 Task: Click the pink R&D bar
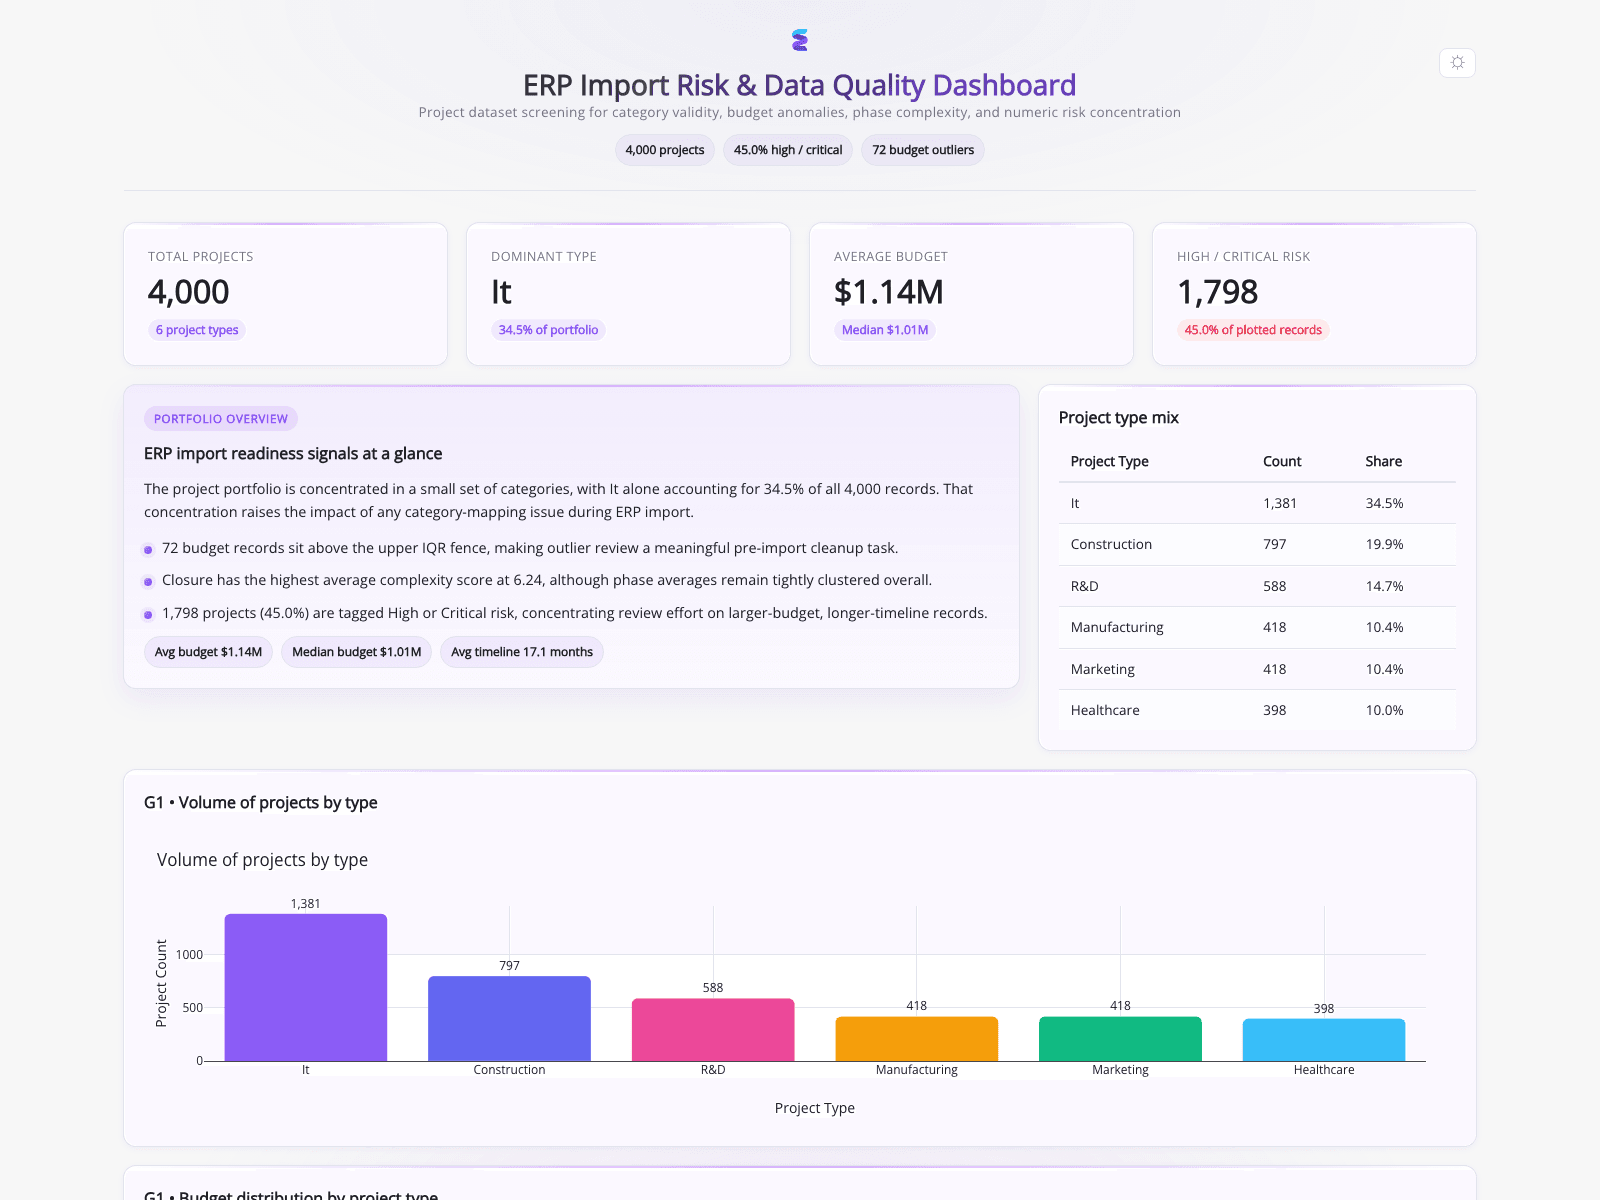tap(713, 1030)
